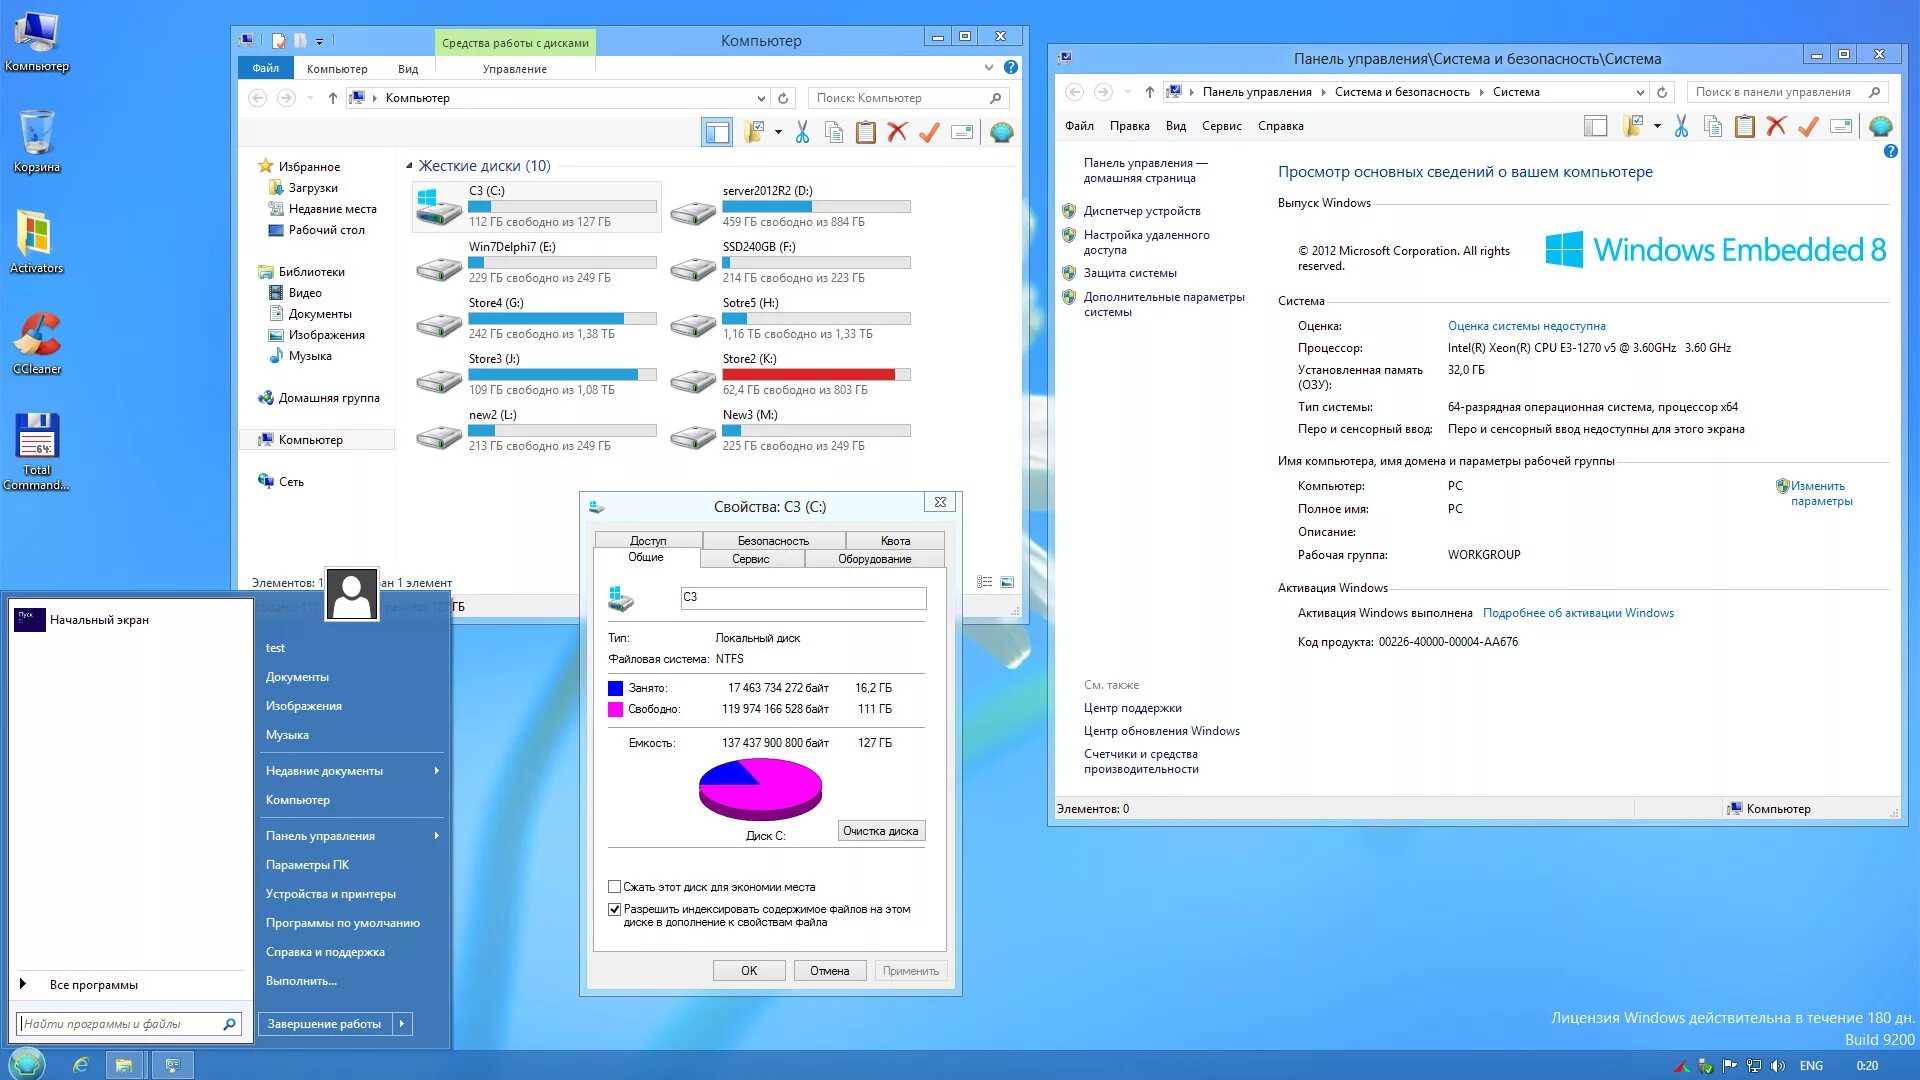Image resolution: width=1920 pixels, height=1080 pixels.
Task: Open address bar dropdown in Компьютер window
Action: [761, 98]
